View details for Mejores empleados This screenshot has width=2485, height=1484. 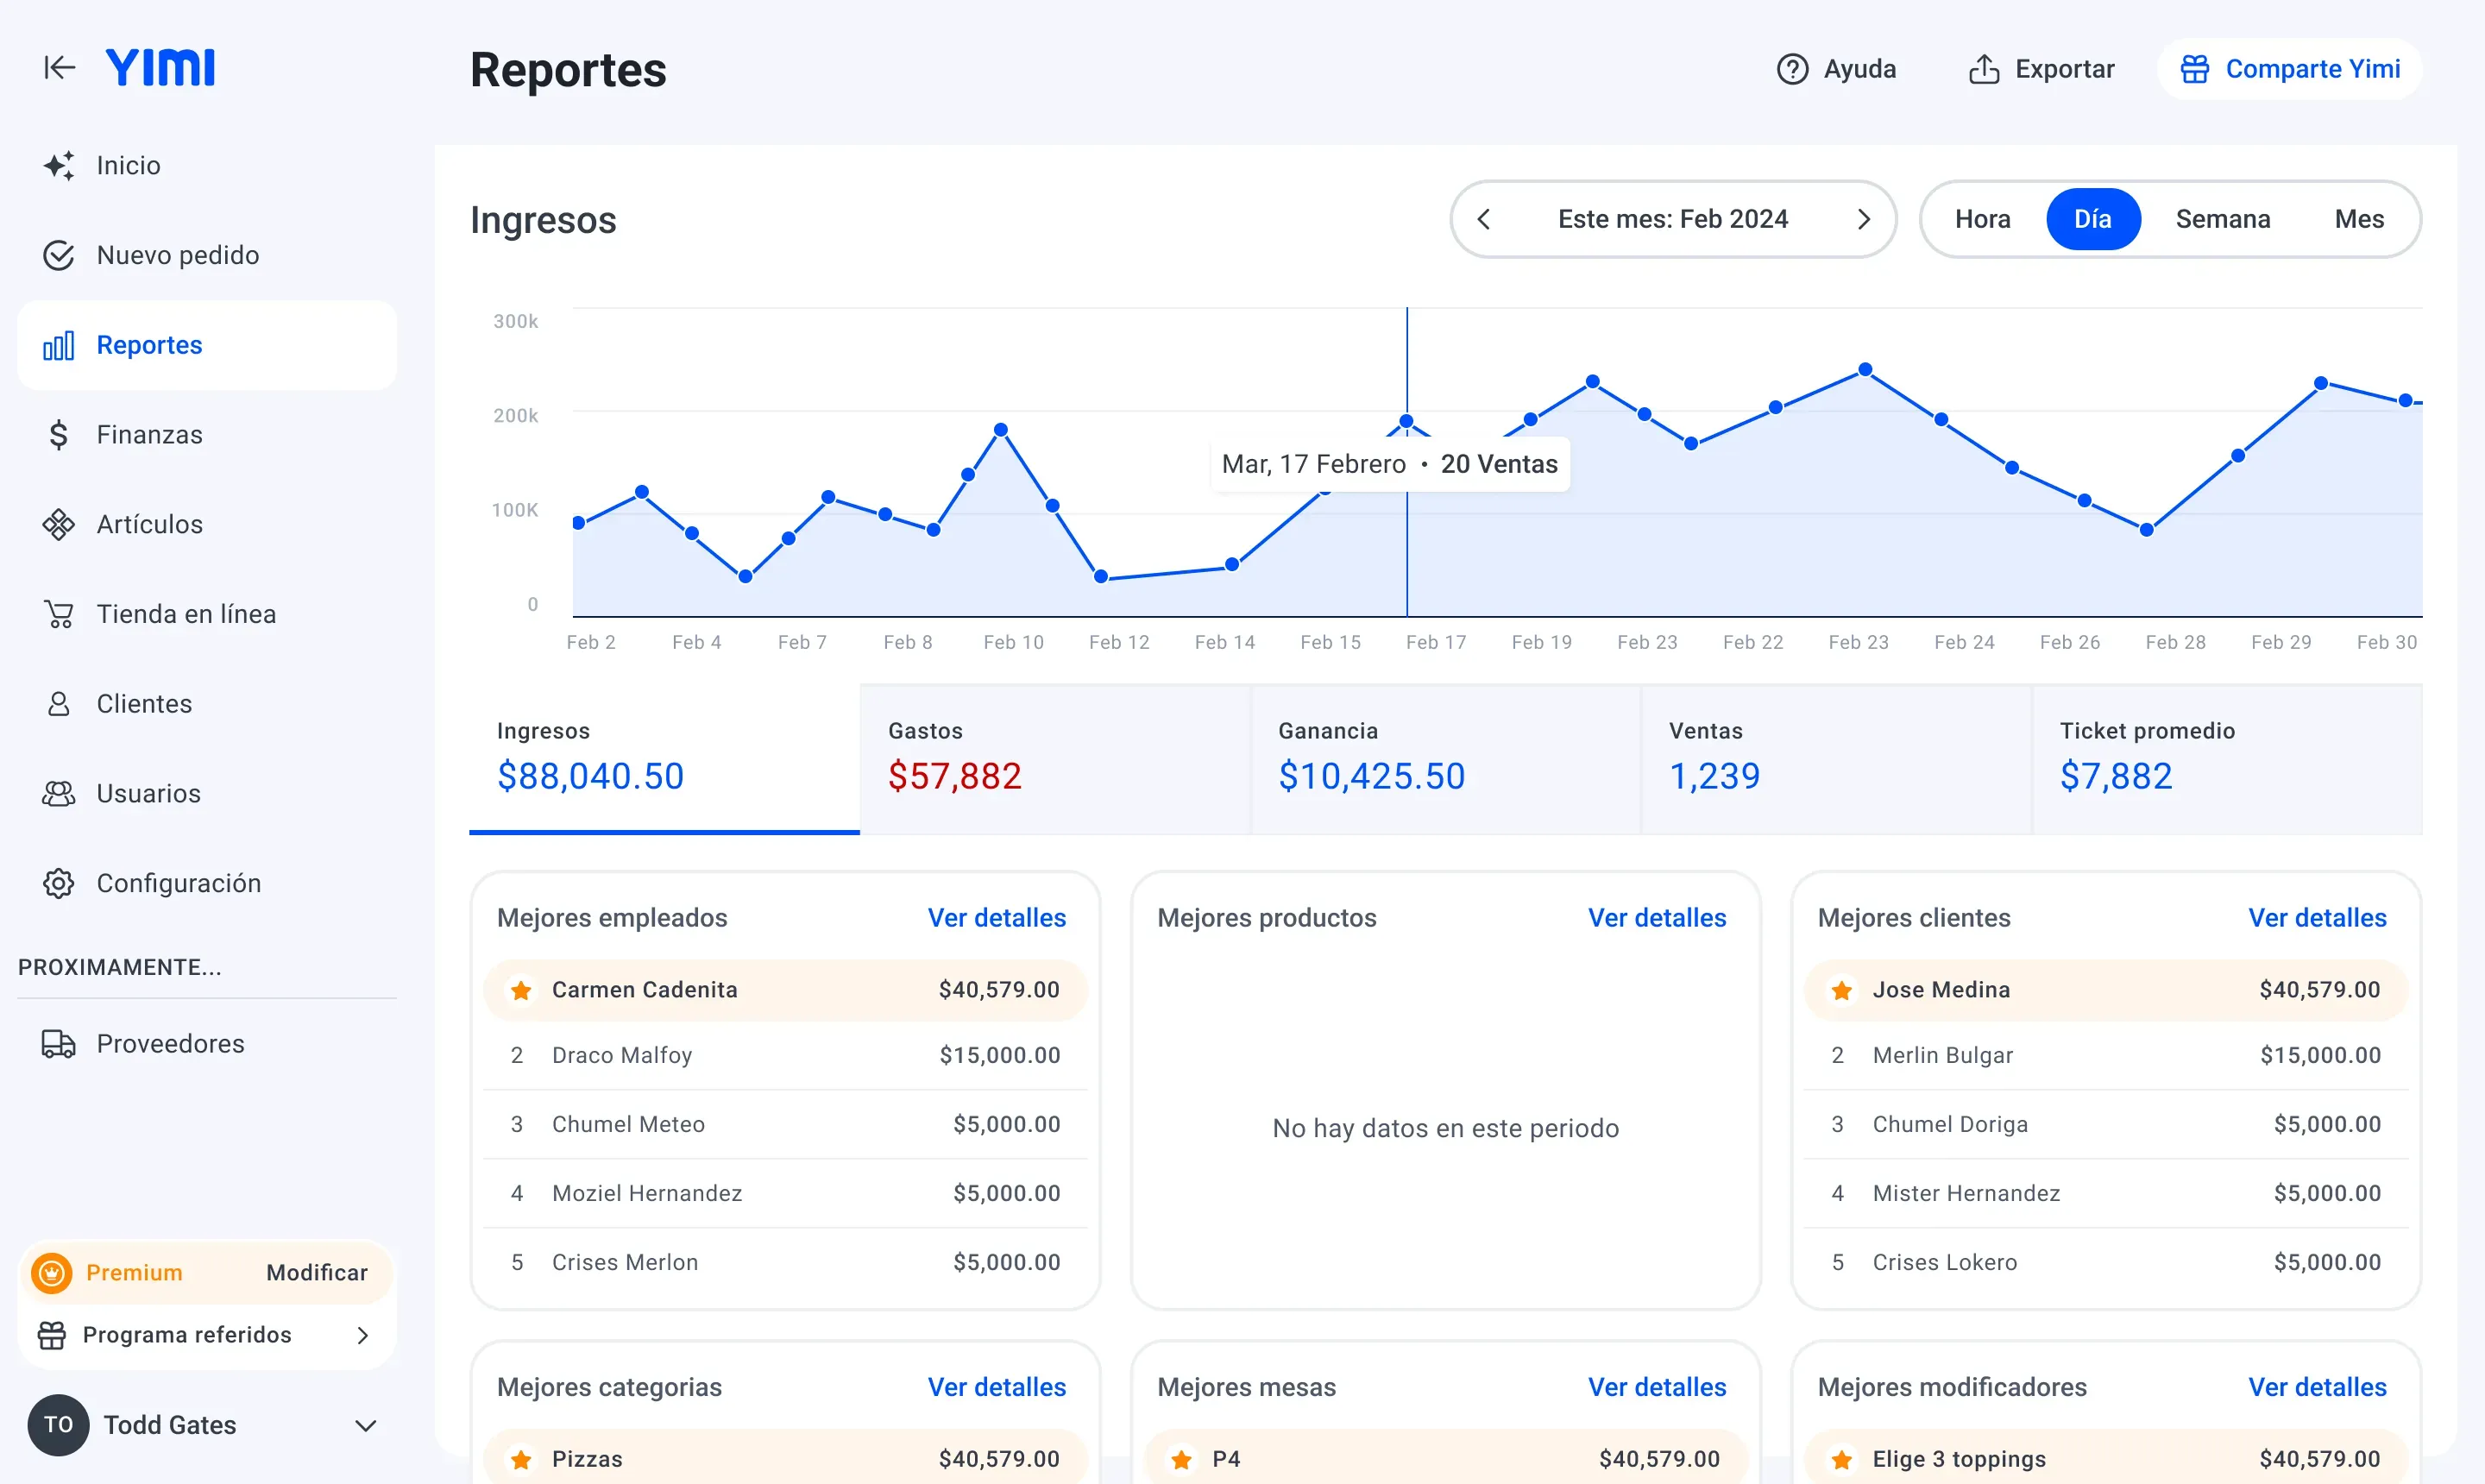tap(997, 918)
